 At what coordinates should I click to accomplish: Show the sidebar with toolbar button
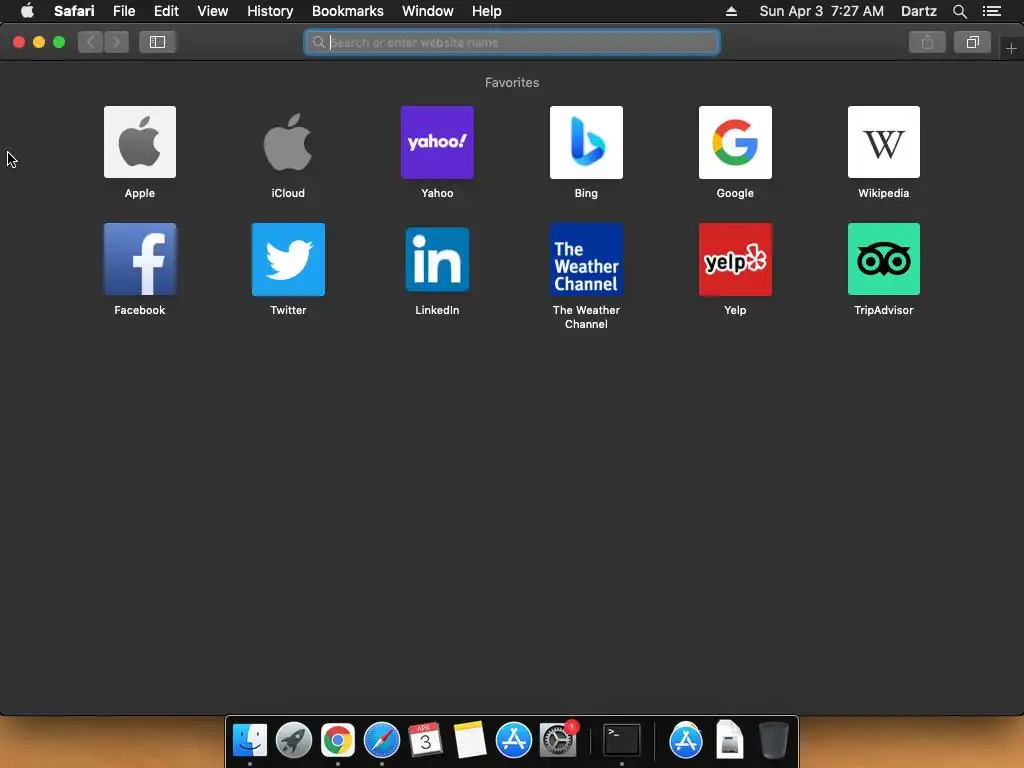coord(157,42)
